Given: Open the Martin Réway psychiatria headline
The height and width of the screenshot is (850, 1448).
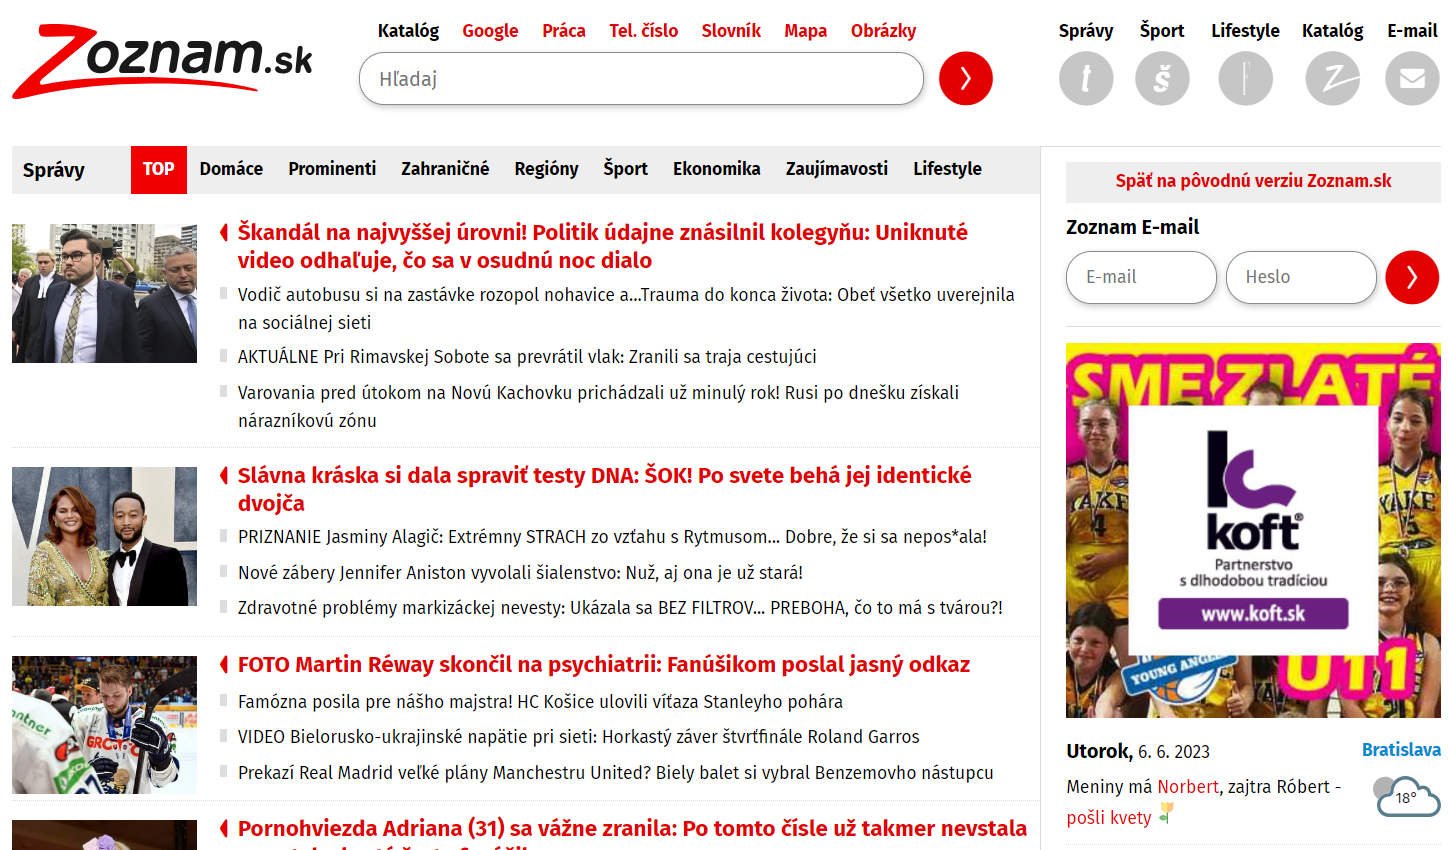Looking at the screenshot, I should point(603,665).
